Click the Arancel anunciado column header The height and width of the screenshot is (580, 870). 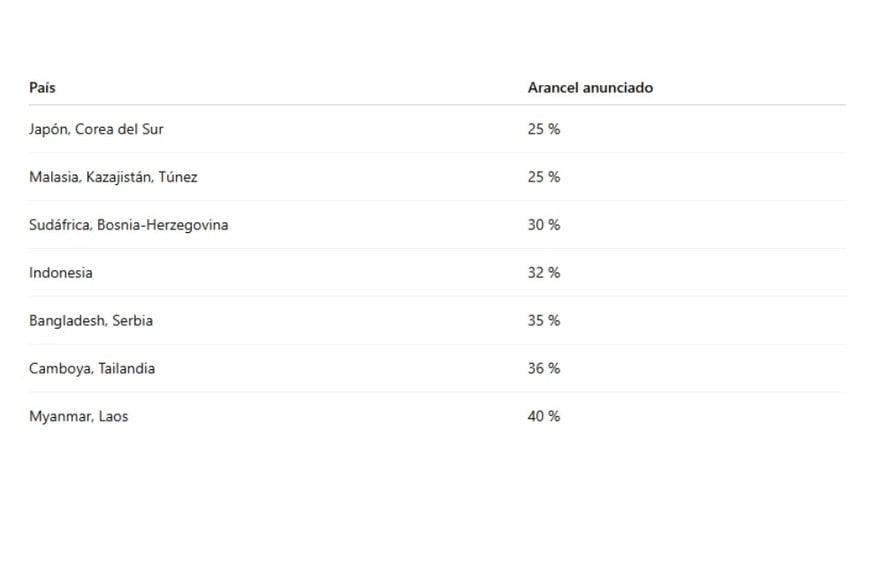click(x=590, y=88)
